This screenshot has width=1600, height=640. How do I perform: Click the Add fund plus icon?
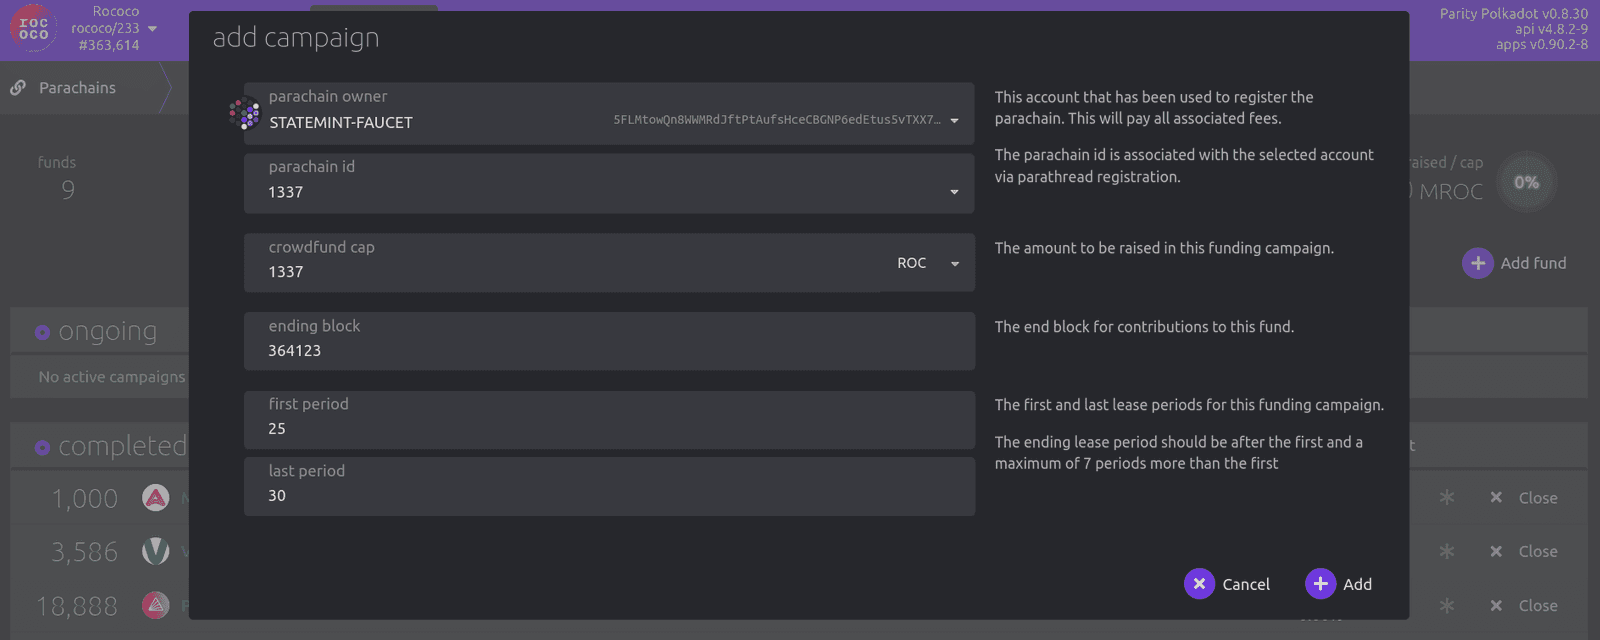coord(1477,263)
